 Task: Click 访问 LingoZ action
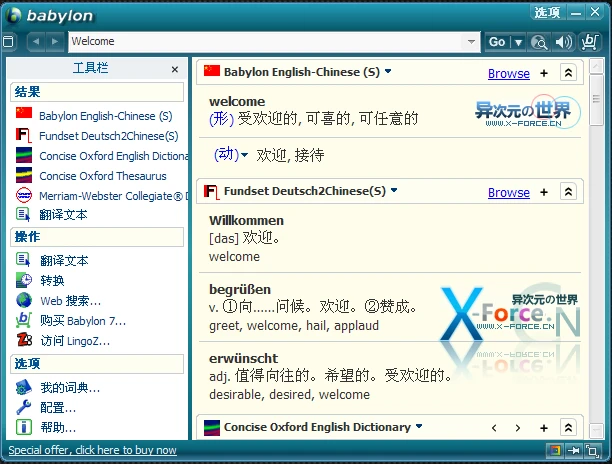(75, 341)
